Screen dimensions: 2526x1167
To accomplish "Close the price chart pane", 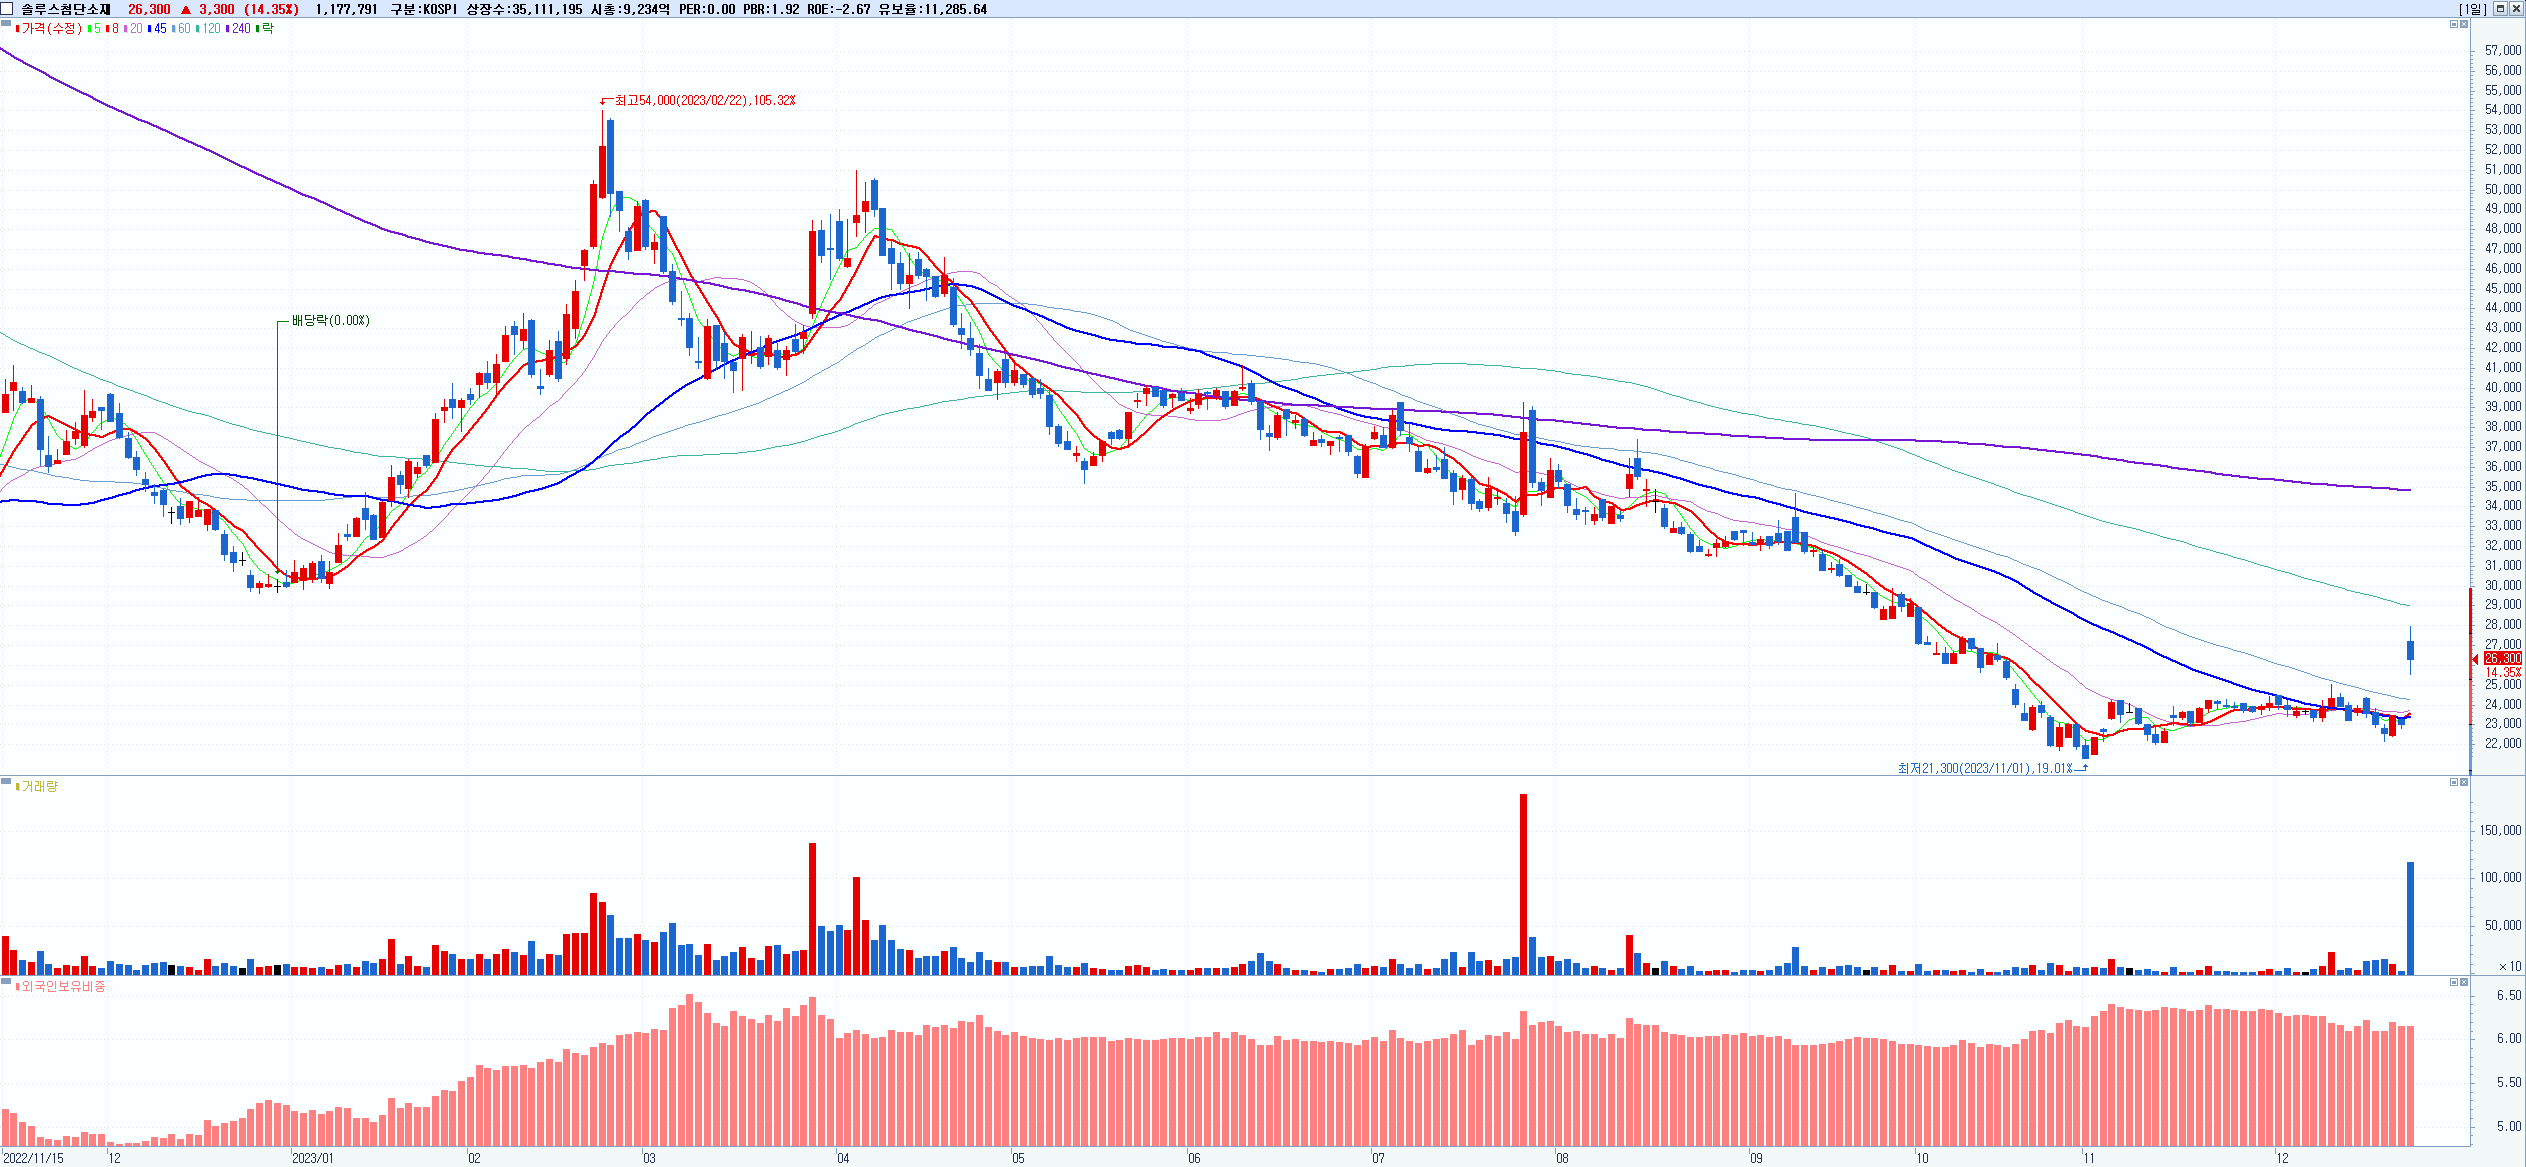I will pyautogui.click(x=2463, y=24).
